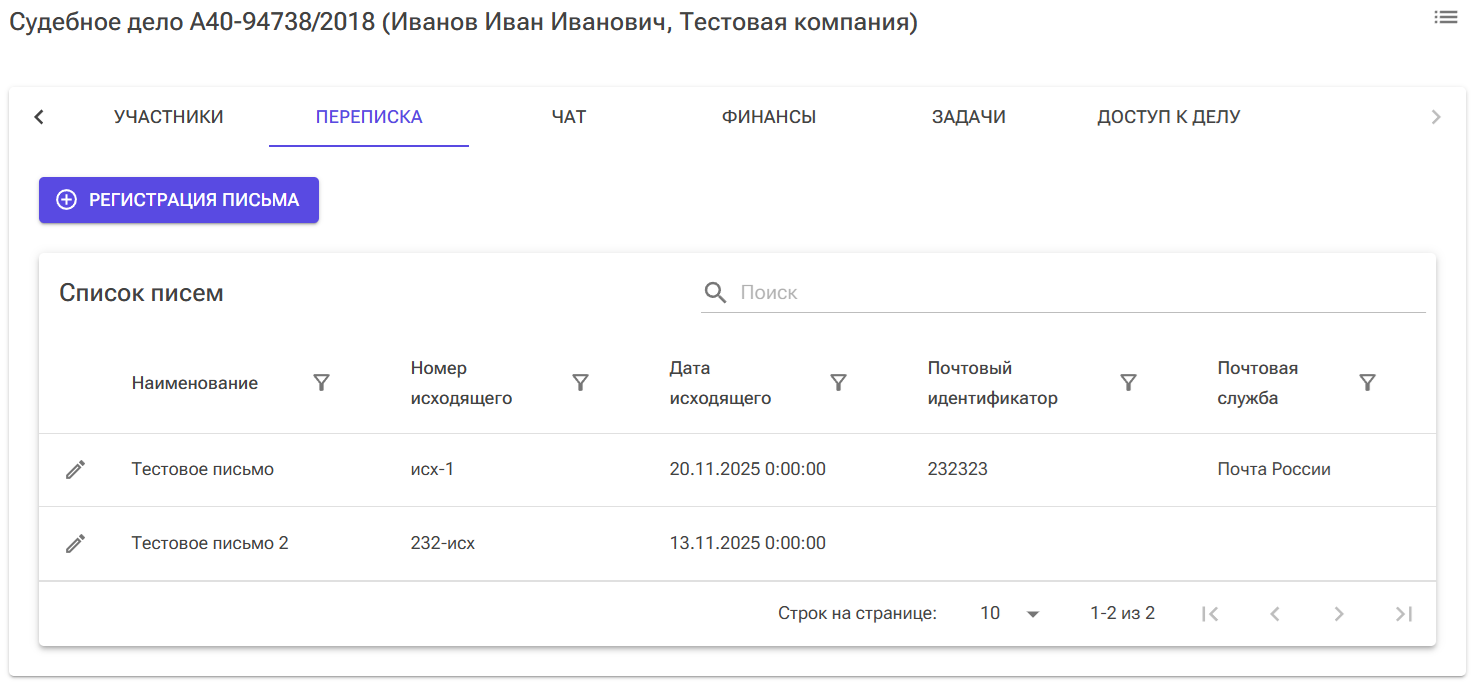Image resolution: width=1477 pixels, height=688 pixels.
Task: Filter by Почтовая служба column
Action: tap(1367, 382)
